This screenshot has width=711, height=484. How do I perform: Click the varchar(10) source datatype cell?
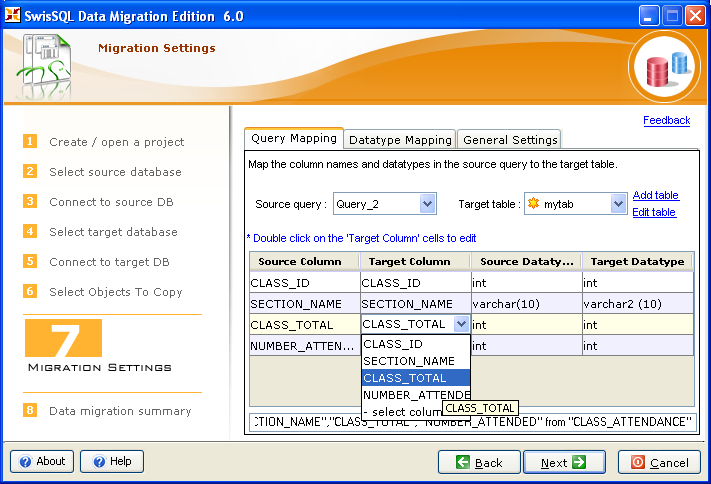click(x=527, y=303)
